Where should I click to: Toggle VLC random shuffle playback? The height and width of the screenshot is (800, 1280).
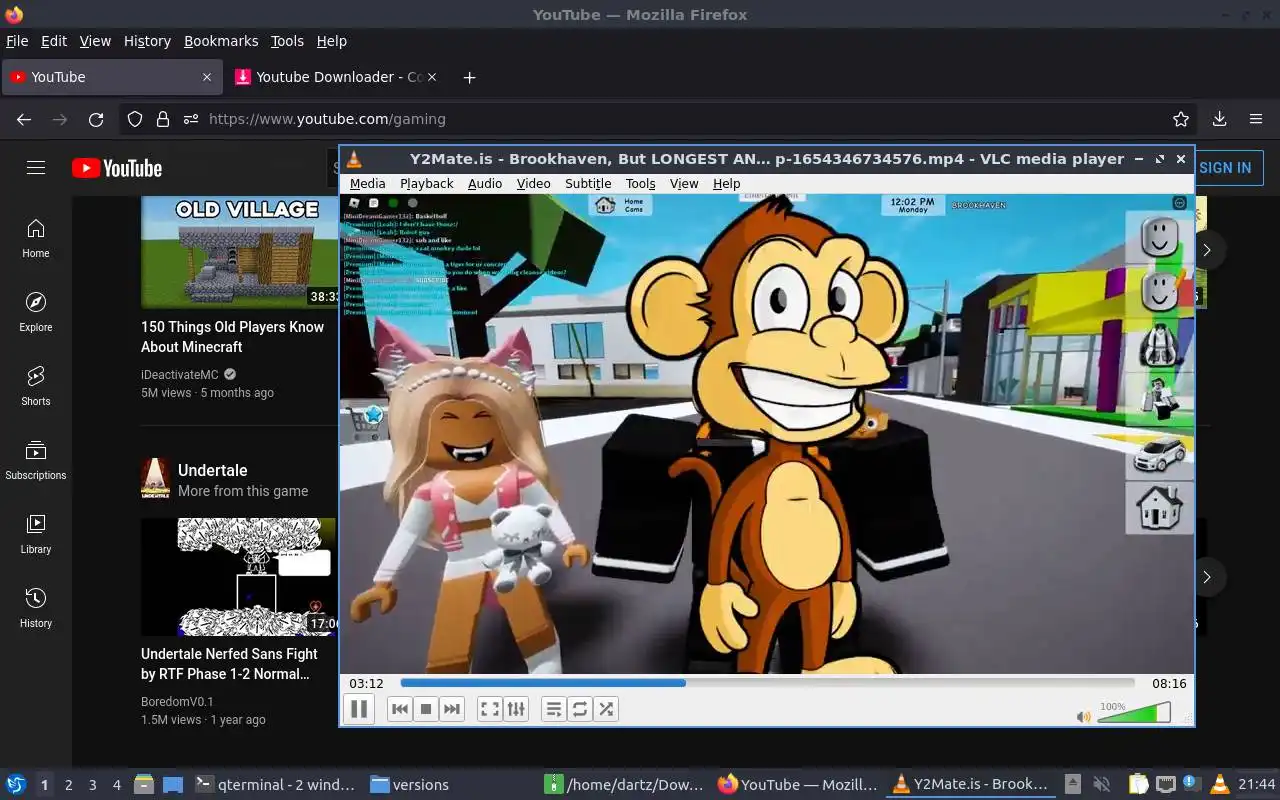[606, 709]
